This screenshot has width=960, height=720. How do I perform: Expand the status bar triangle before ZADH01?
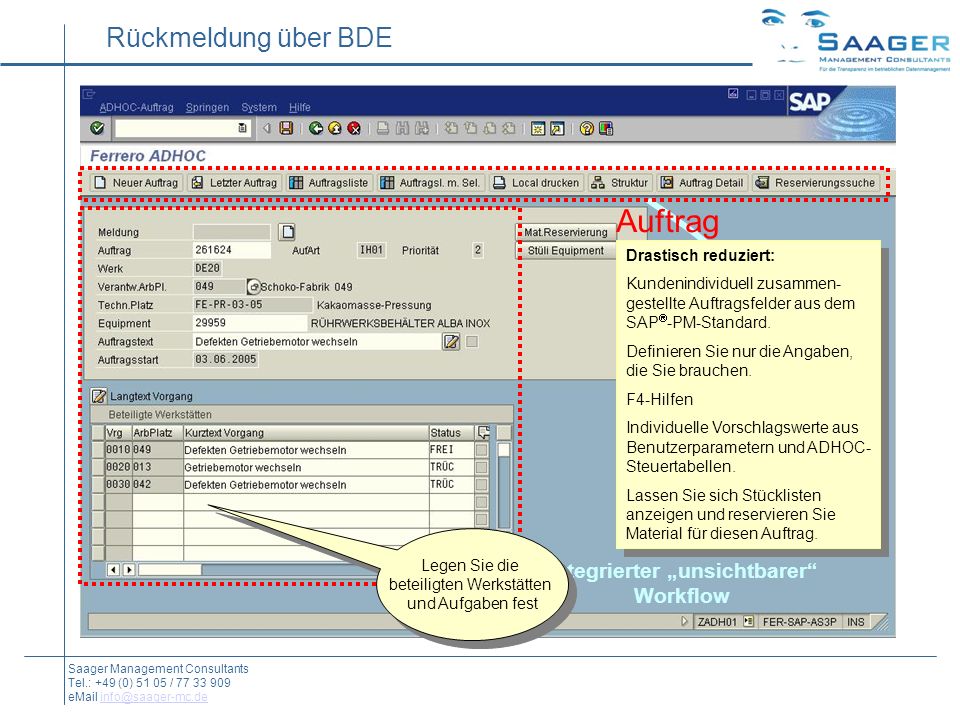pyautogui.click(x=685, y=621)
